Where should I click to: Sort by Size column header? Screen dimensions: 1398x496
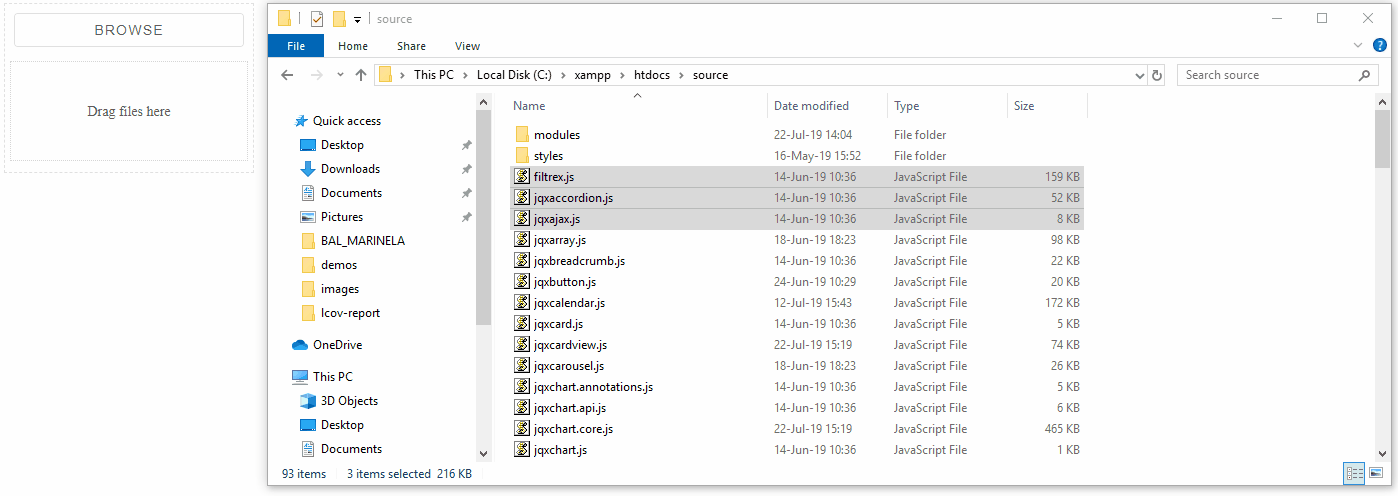coord(1047,106)
